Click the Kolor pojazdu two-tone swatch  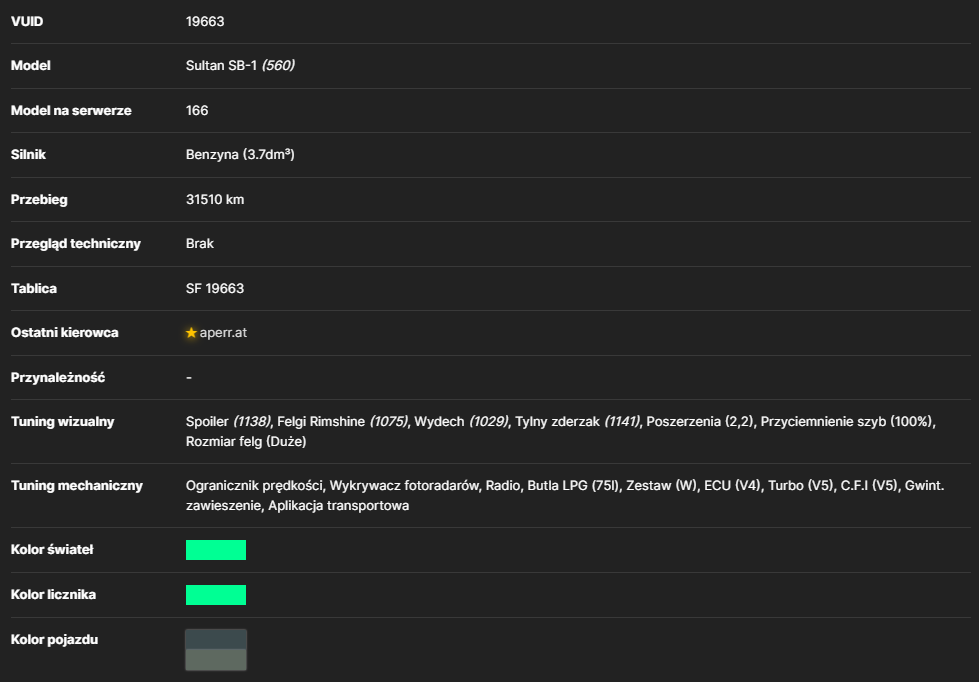pos(216,650)
